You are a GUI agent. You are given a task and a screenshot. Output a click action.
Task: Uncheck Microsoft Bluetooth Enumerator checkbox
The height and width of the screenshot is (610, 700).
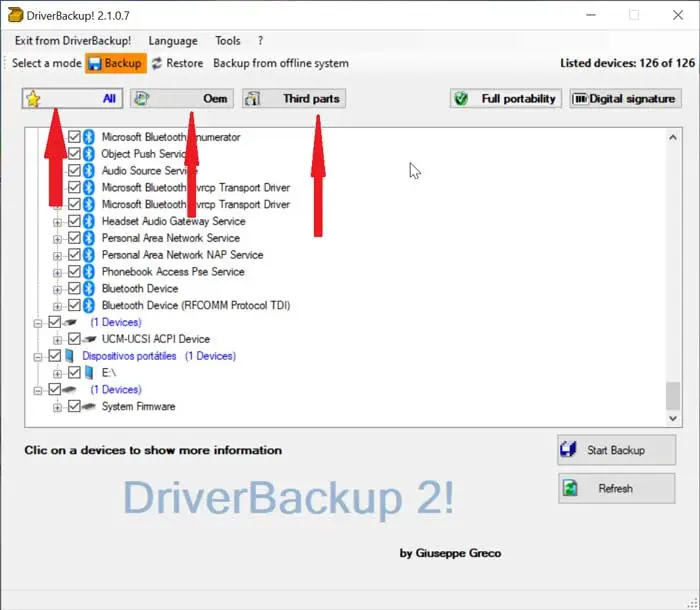click(74, 137)
